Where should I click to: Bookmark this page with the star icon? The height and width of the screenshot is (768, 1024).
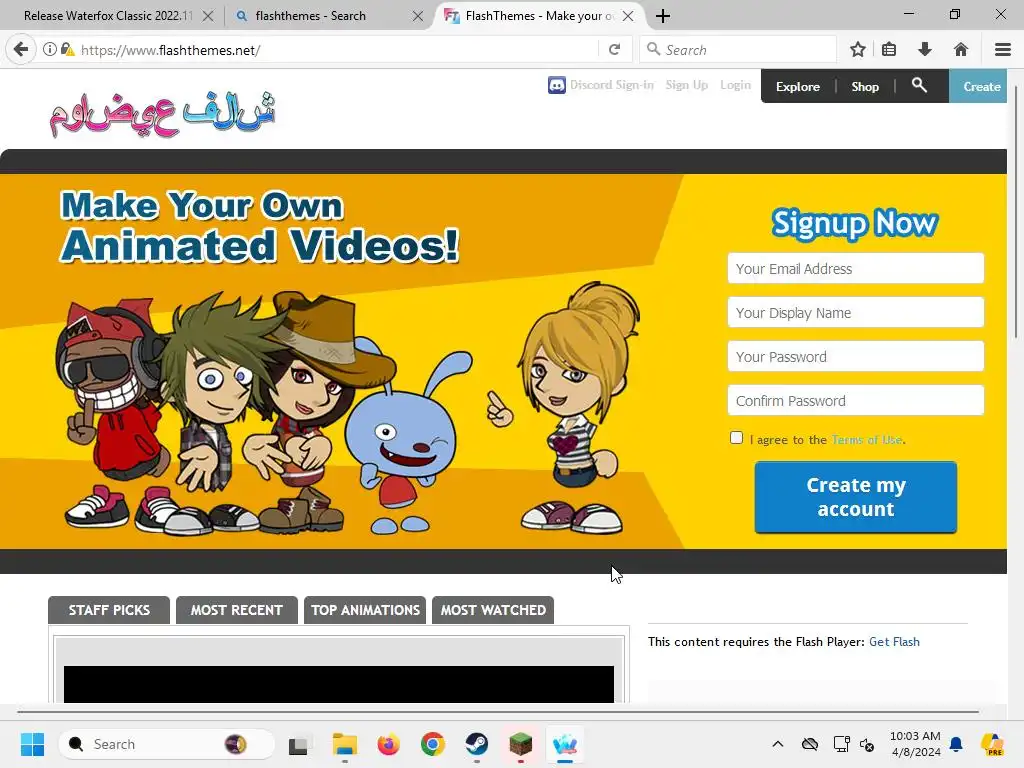[x=857, y=50]
